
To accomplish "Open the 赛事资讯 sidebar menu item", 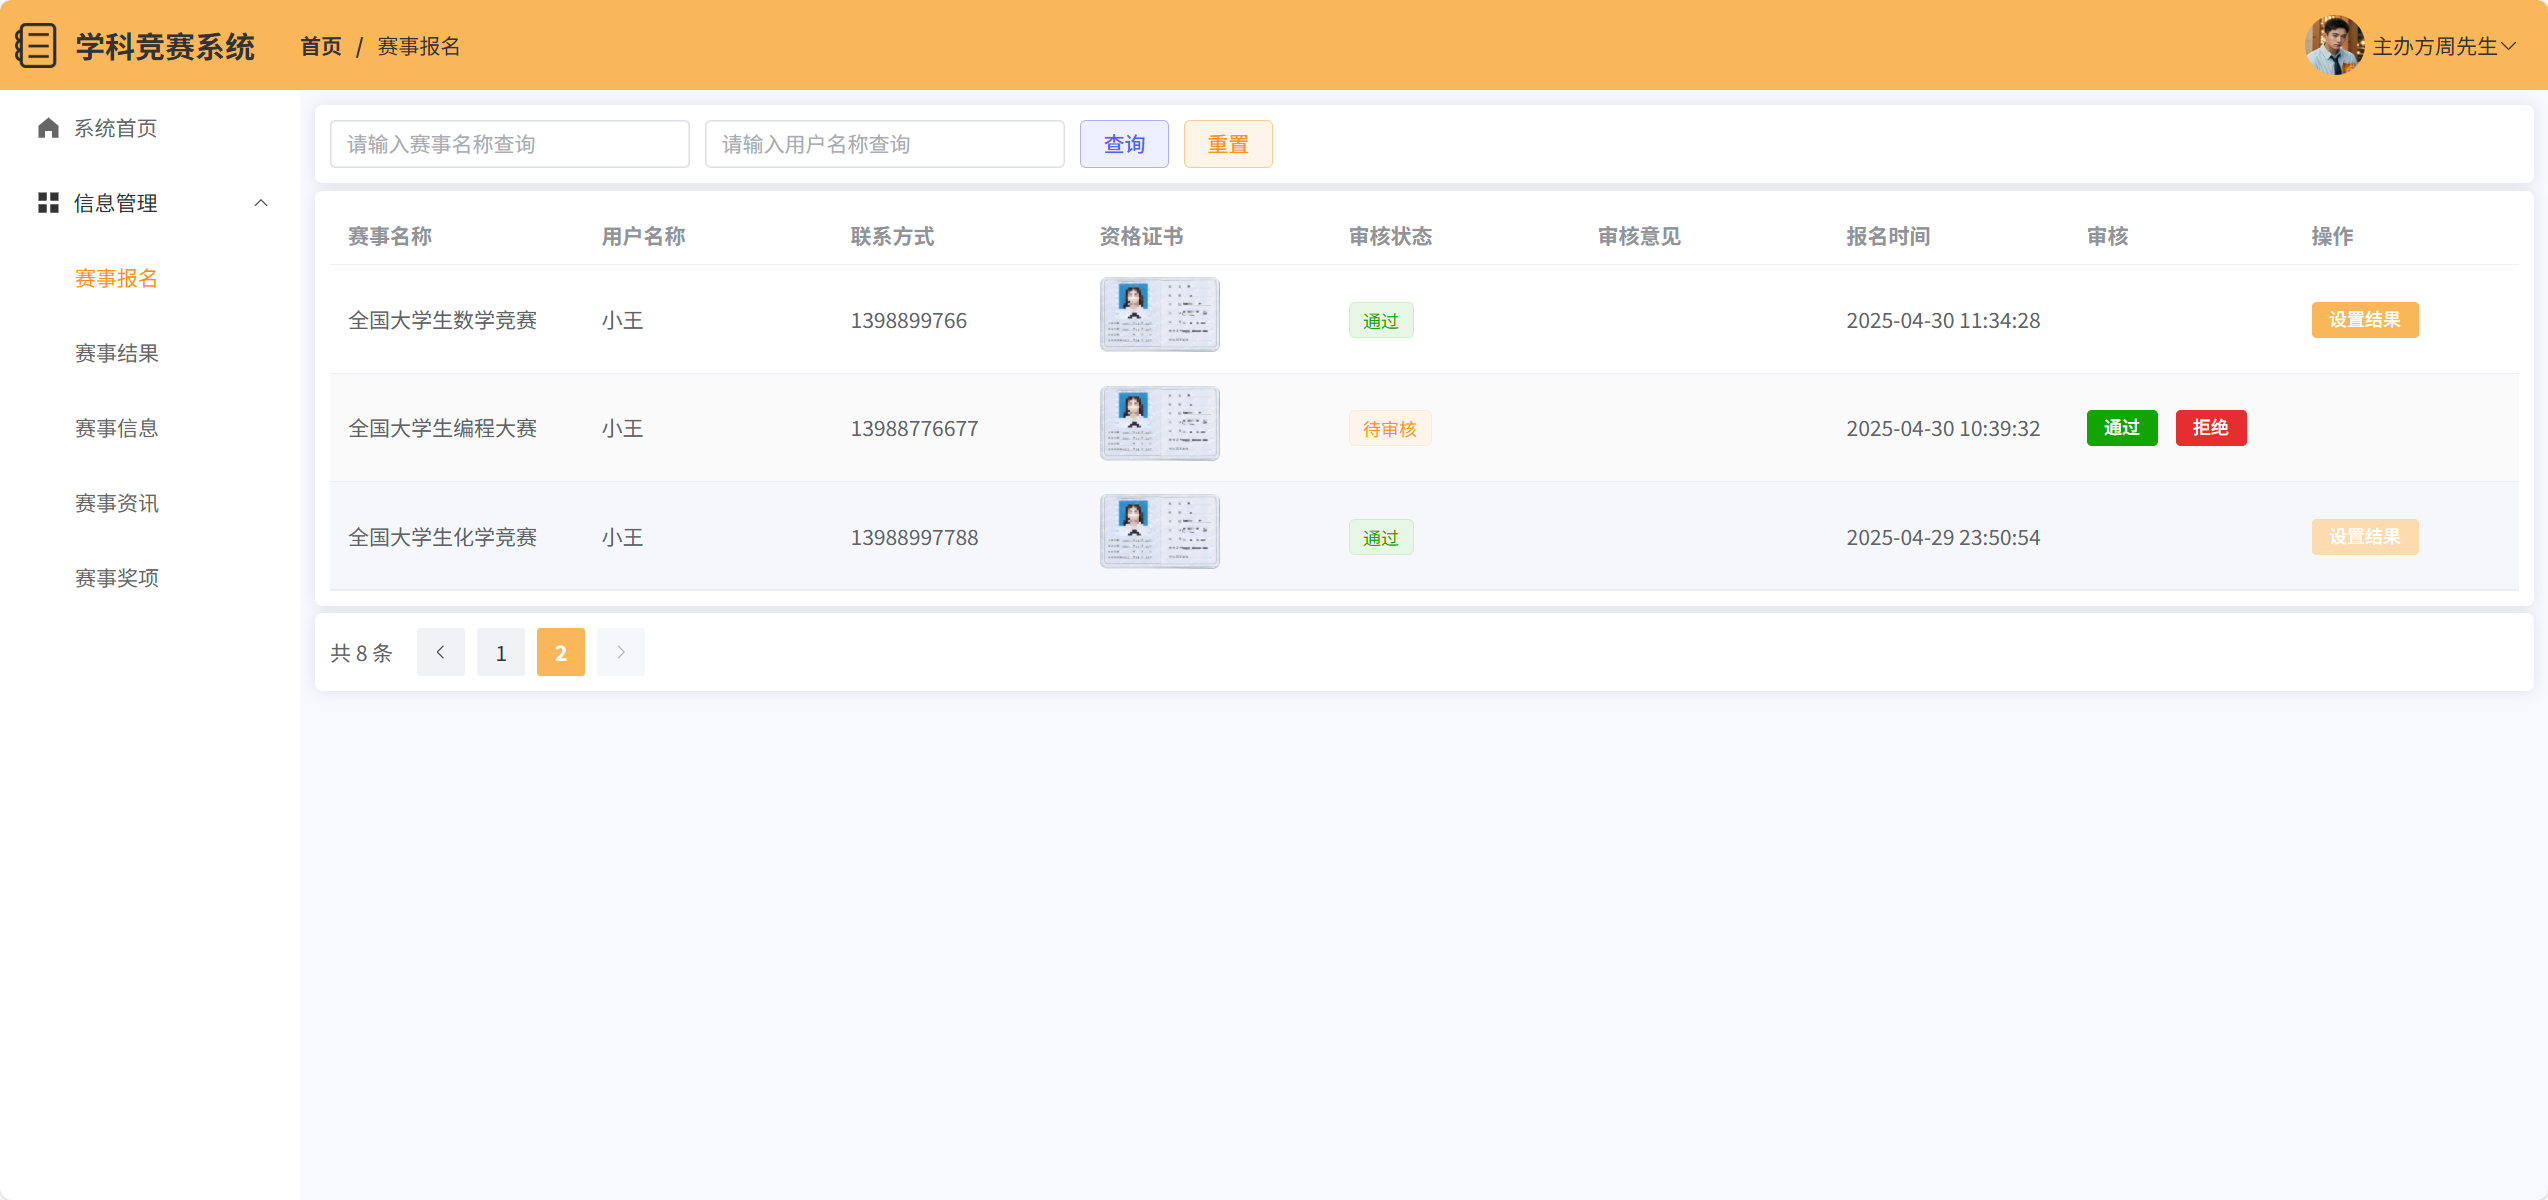I will 117,503.
